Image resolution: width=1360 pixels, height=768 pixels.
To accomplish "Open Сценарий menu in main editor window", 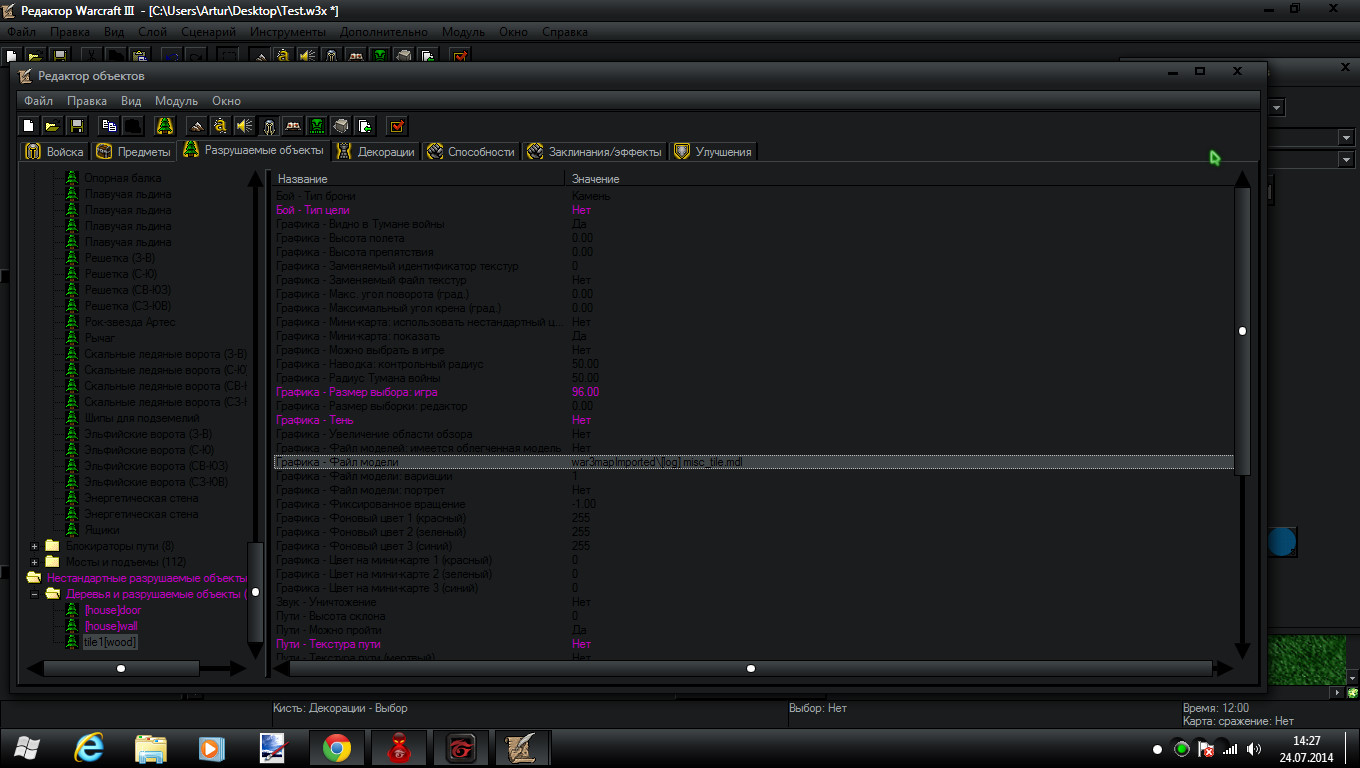I will point(208,32).
